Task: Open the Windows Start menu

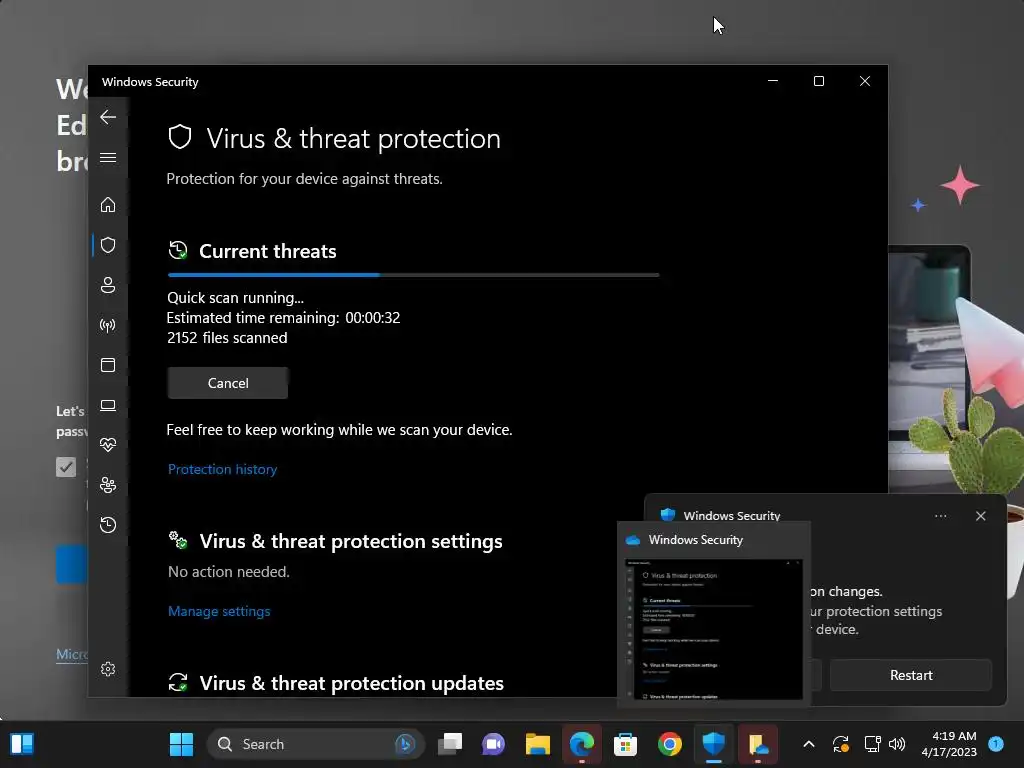Action: tap(181, 744)
